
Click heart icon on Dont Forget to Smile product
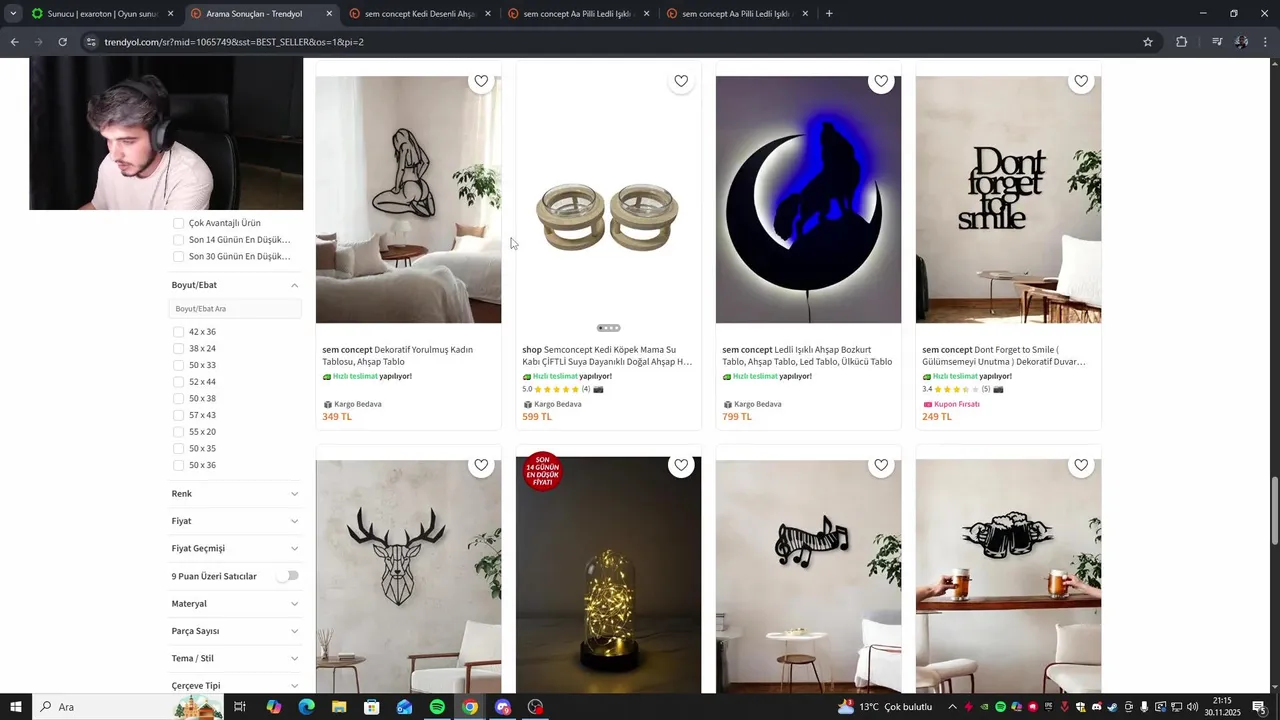point(1081,81)
